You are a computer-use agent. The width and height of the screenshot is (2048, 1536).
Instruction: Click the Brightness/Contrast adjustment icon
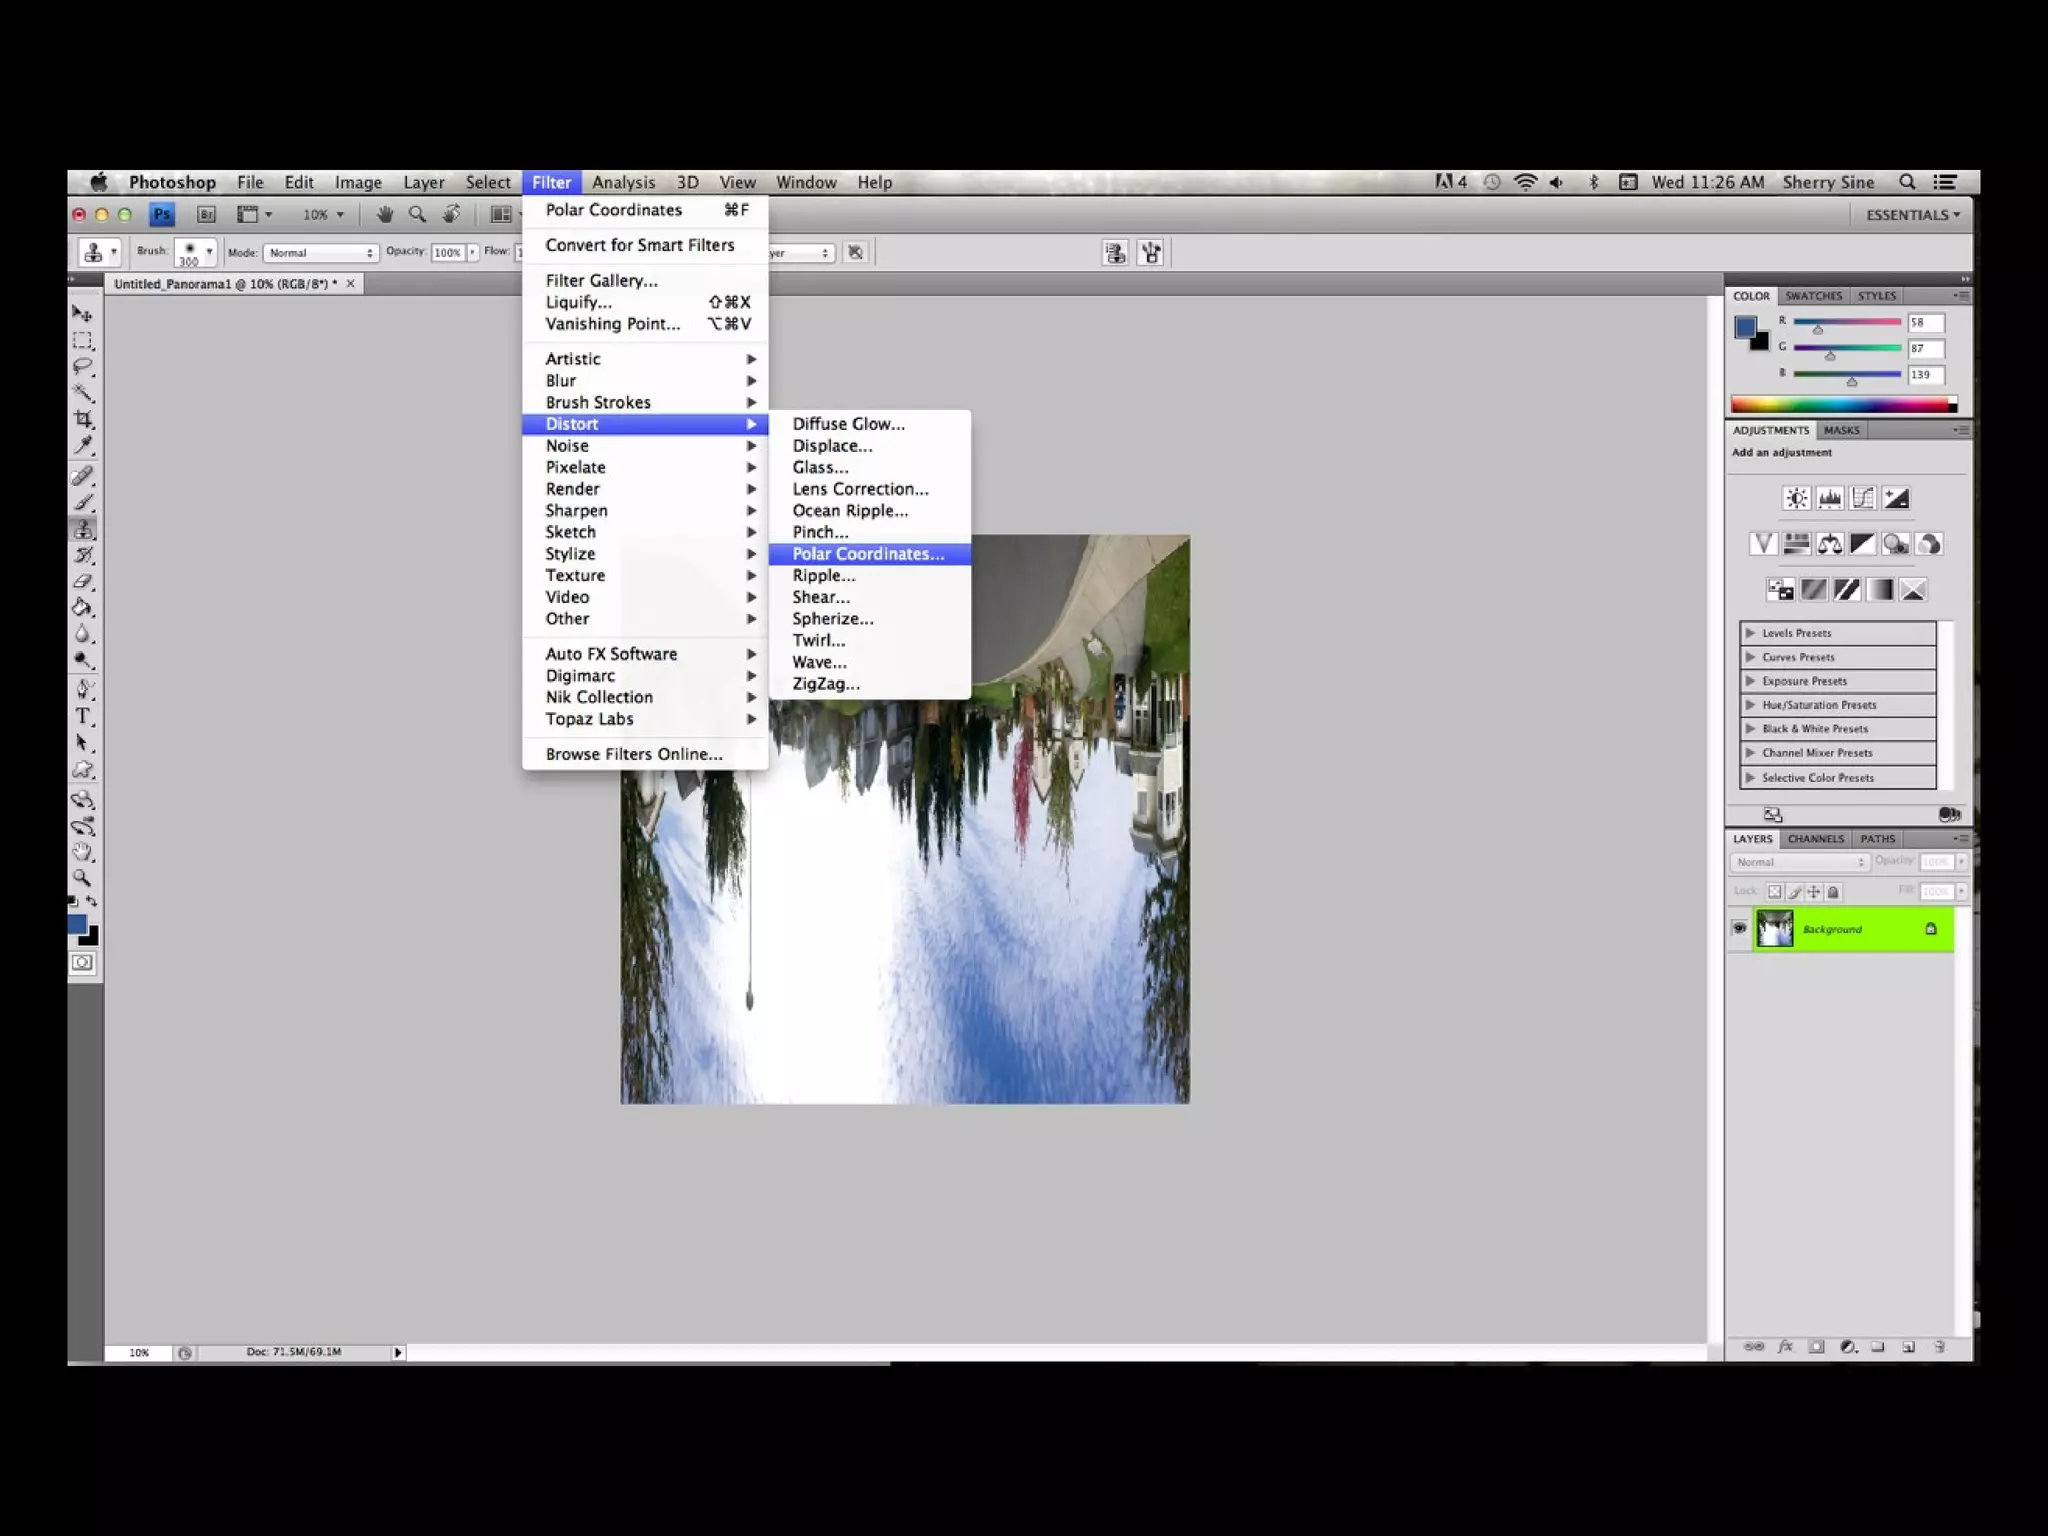(x=1797, y=498)
